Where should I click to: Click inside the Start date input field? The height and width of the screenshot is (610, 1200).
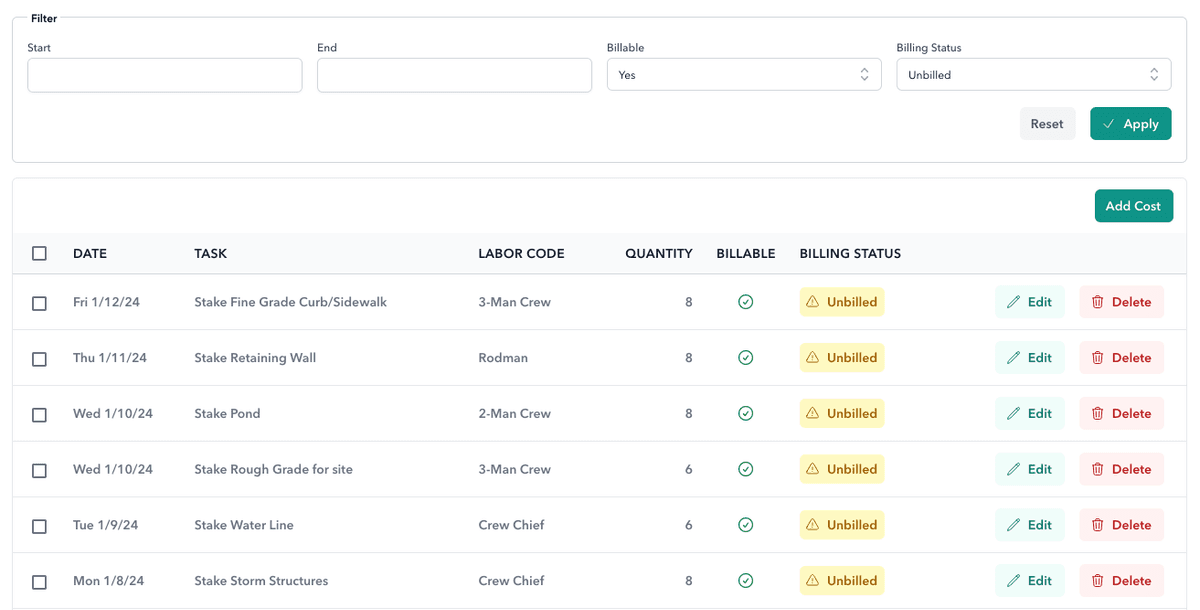[x=164, y=74]
